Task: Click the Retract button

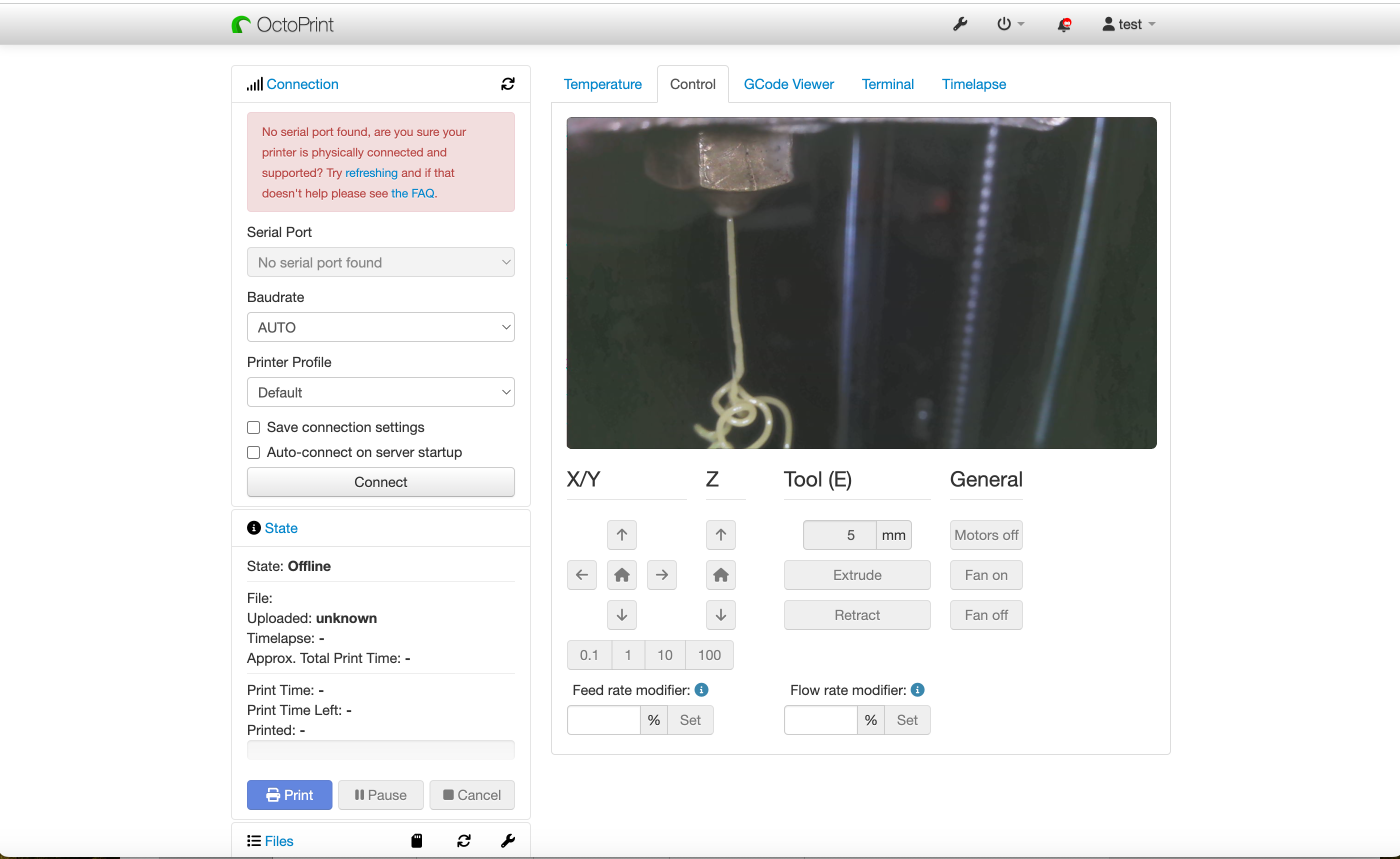Action: click(857, 615)
